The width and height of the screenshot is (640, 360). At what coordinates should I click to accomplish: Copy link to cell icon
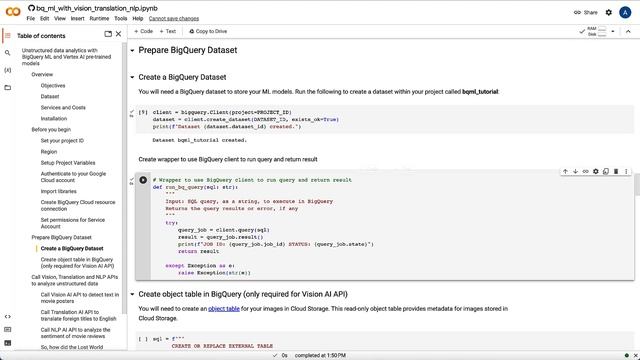coord(586,171)
